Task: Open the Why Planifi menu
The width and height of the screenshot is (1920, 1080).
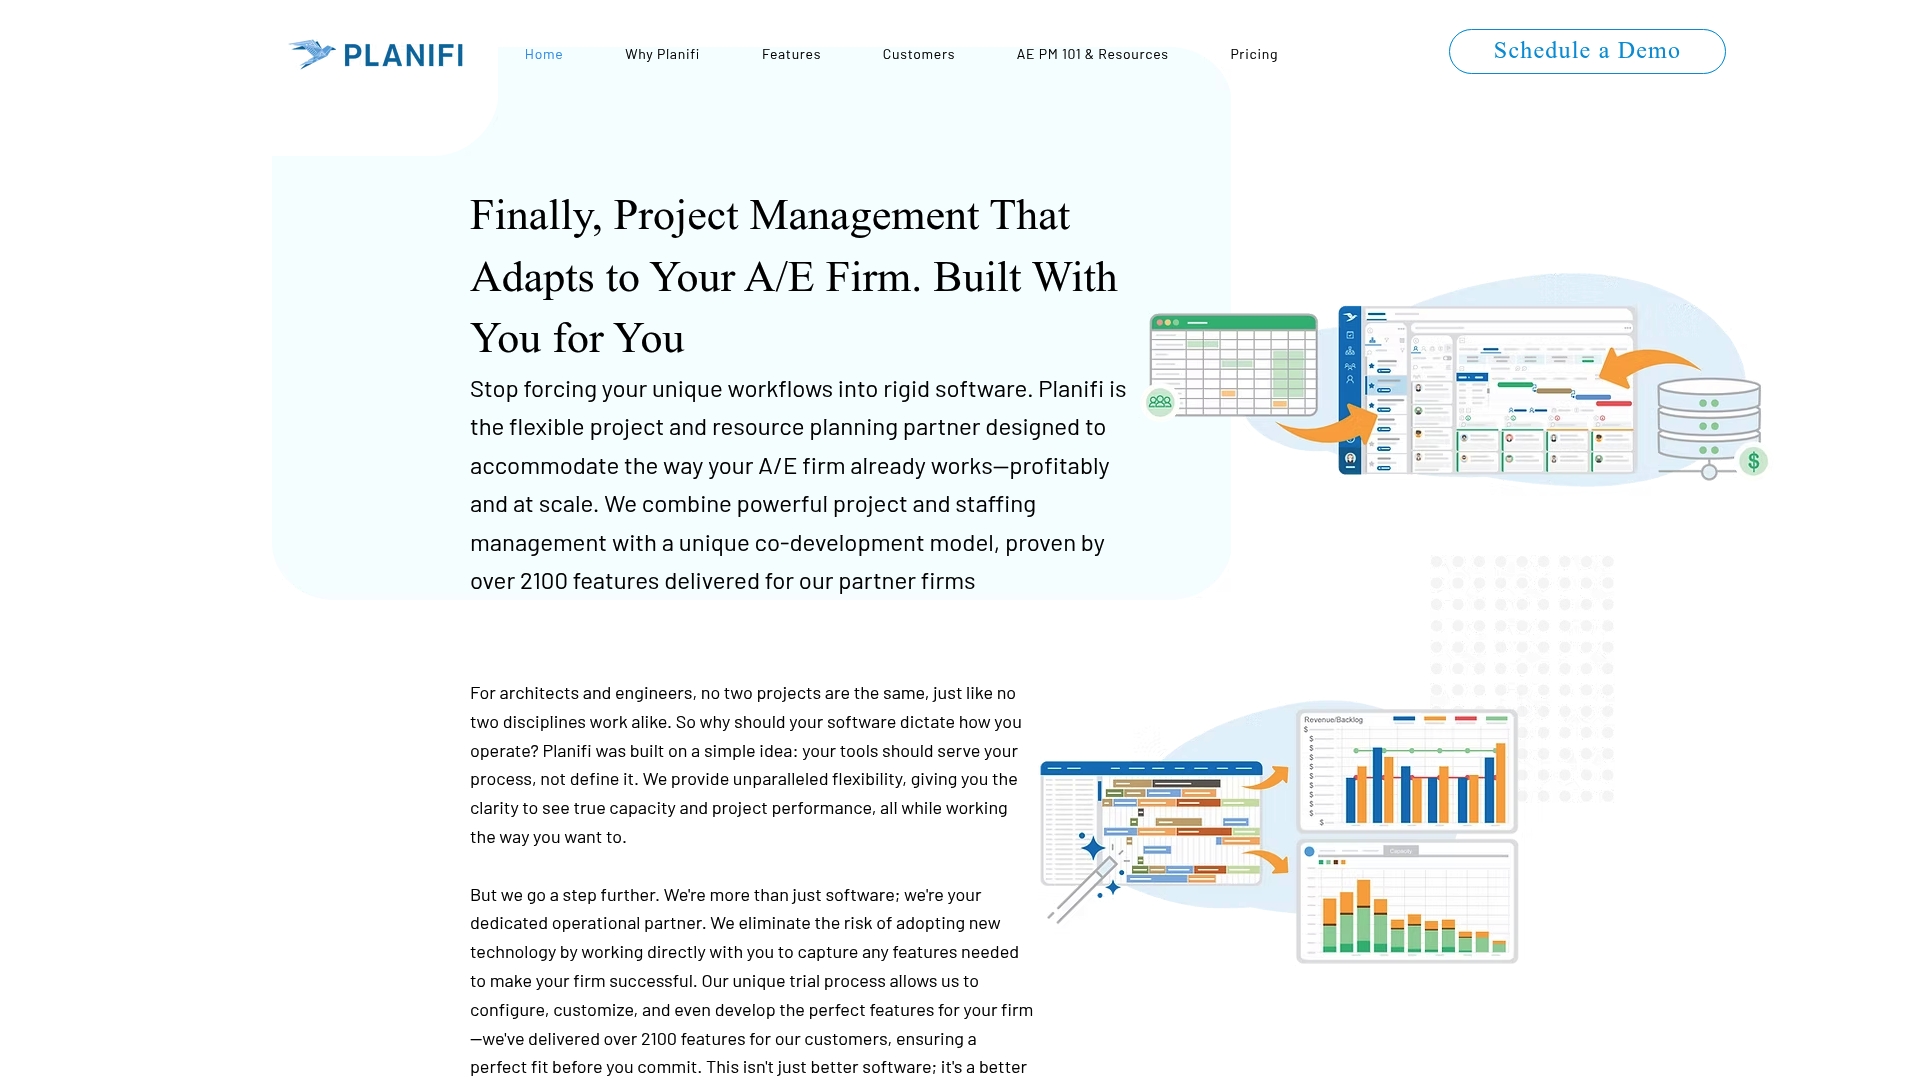Action: 662,54
